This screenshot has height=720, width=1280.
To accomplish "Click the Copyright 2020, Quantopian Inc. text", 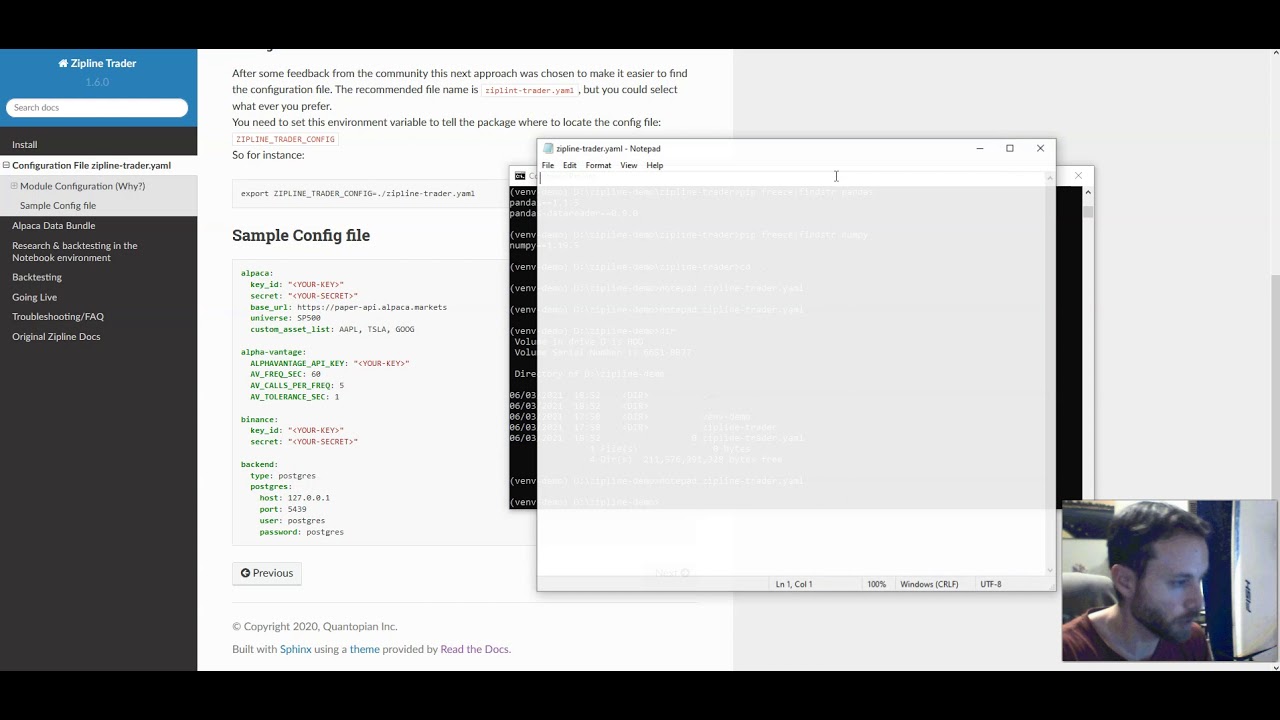I will point(315,627).
